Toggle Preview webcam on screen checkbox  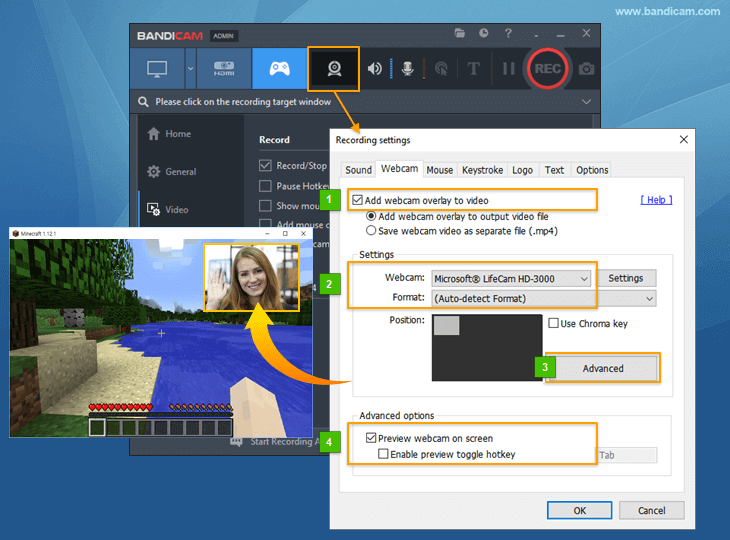tap(371, 438)
